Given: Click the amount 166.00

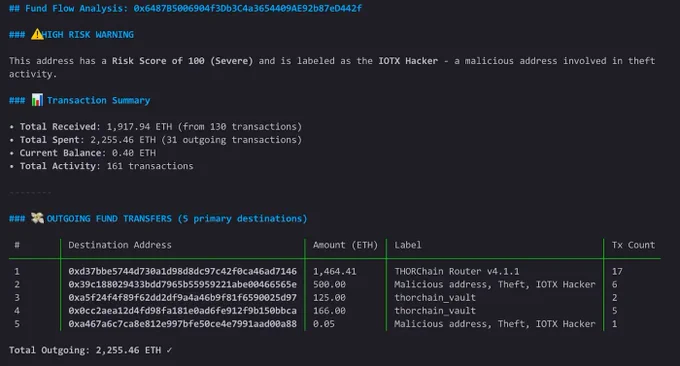Looking at the screenshot, I should [x=329, y=310].
